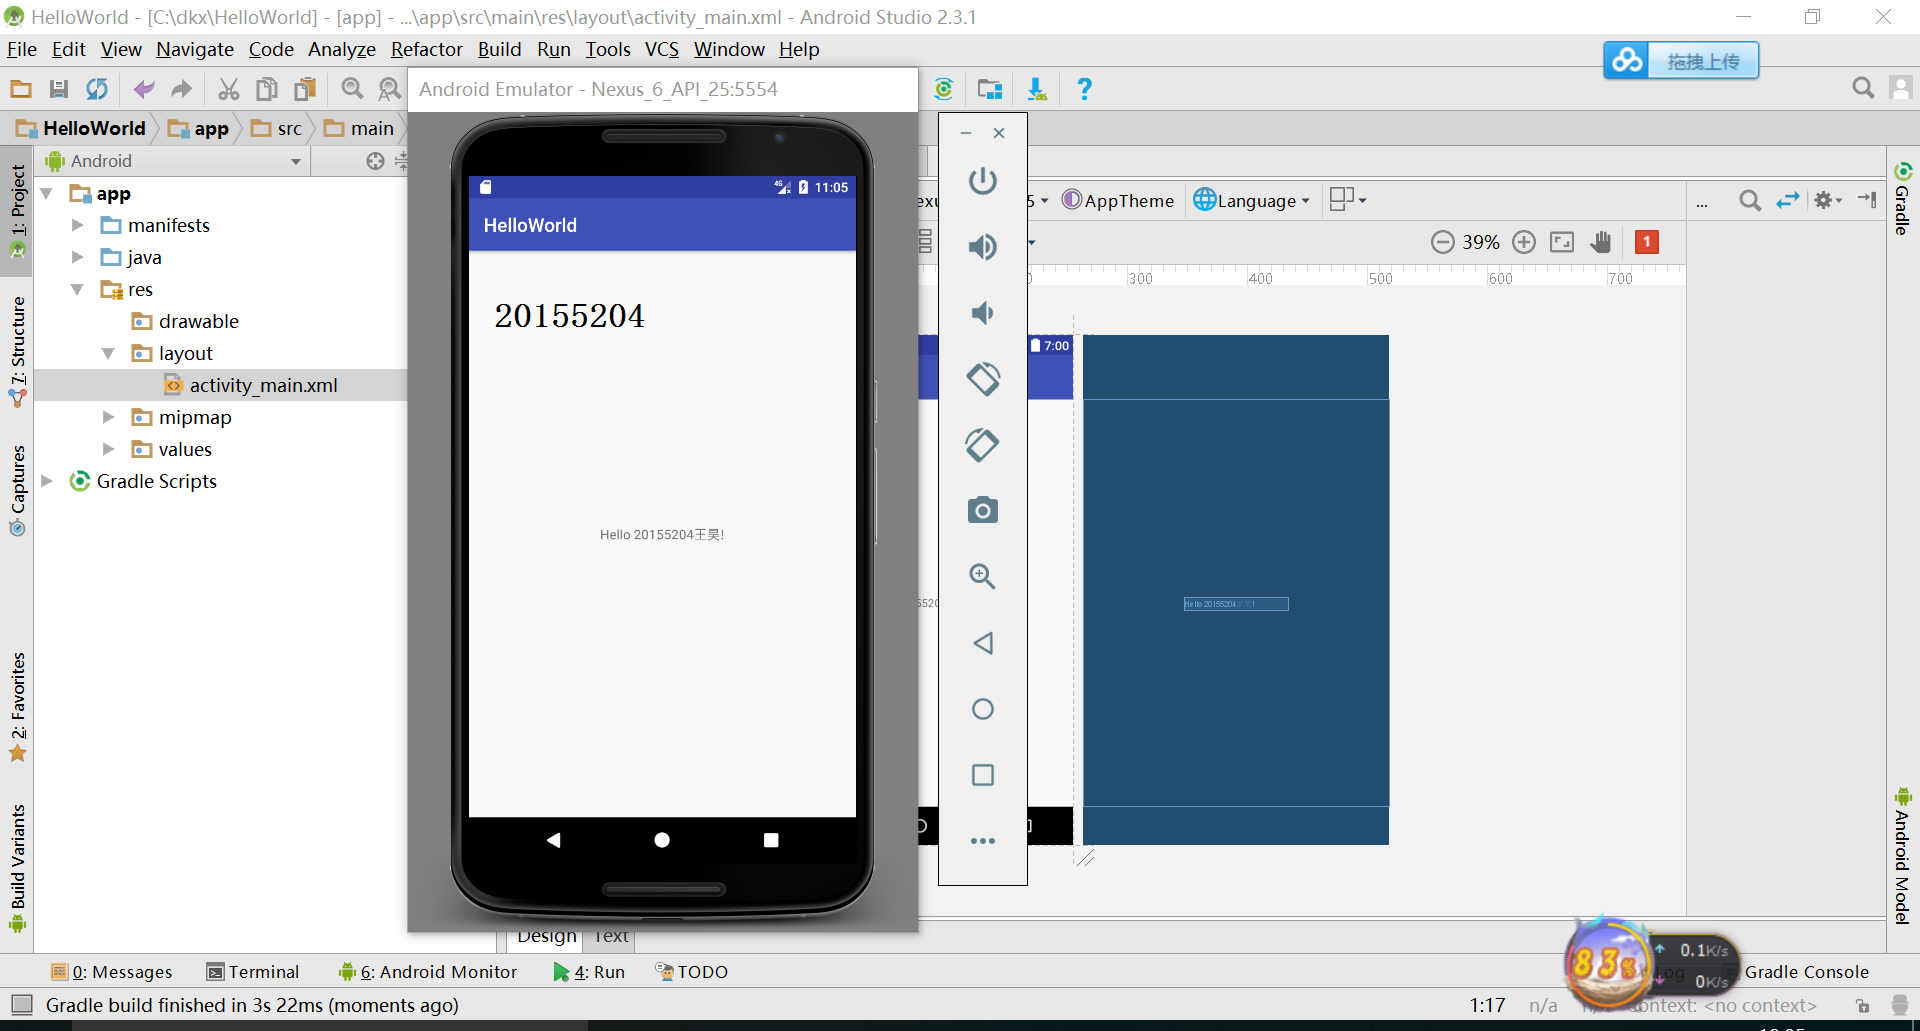The image size is (1920, 1031).
Task: Open the Project Structure toolbar icon
Action: pyautogui.click(x=990, y=89)
